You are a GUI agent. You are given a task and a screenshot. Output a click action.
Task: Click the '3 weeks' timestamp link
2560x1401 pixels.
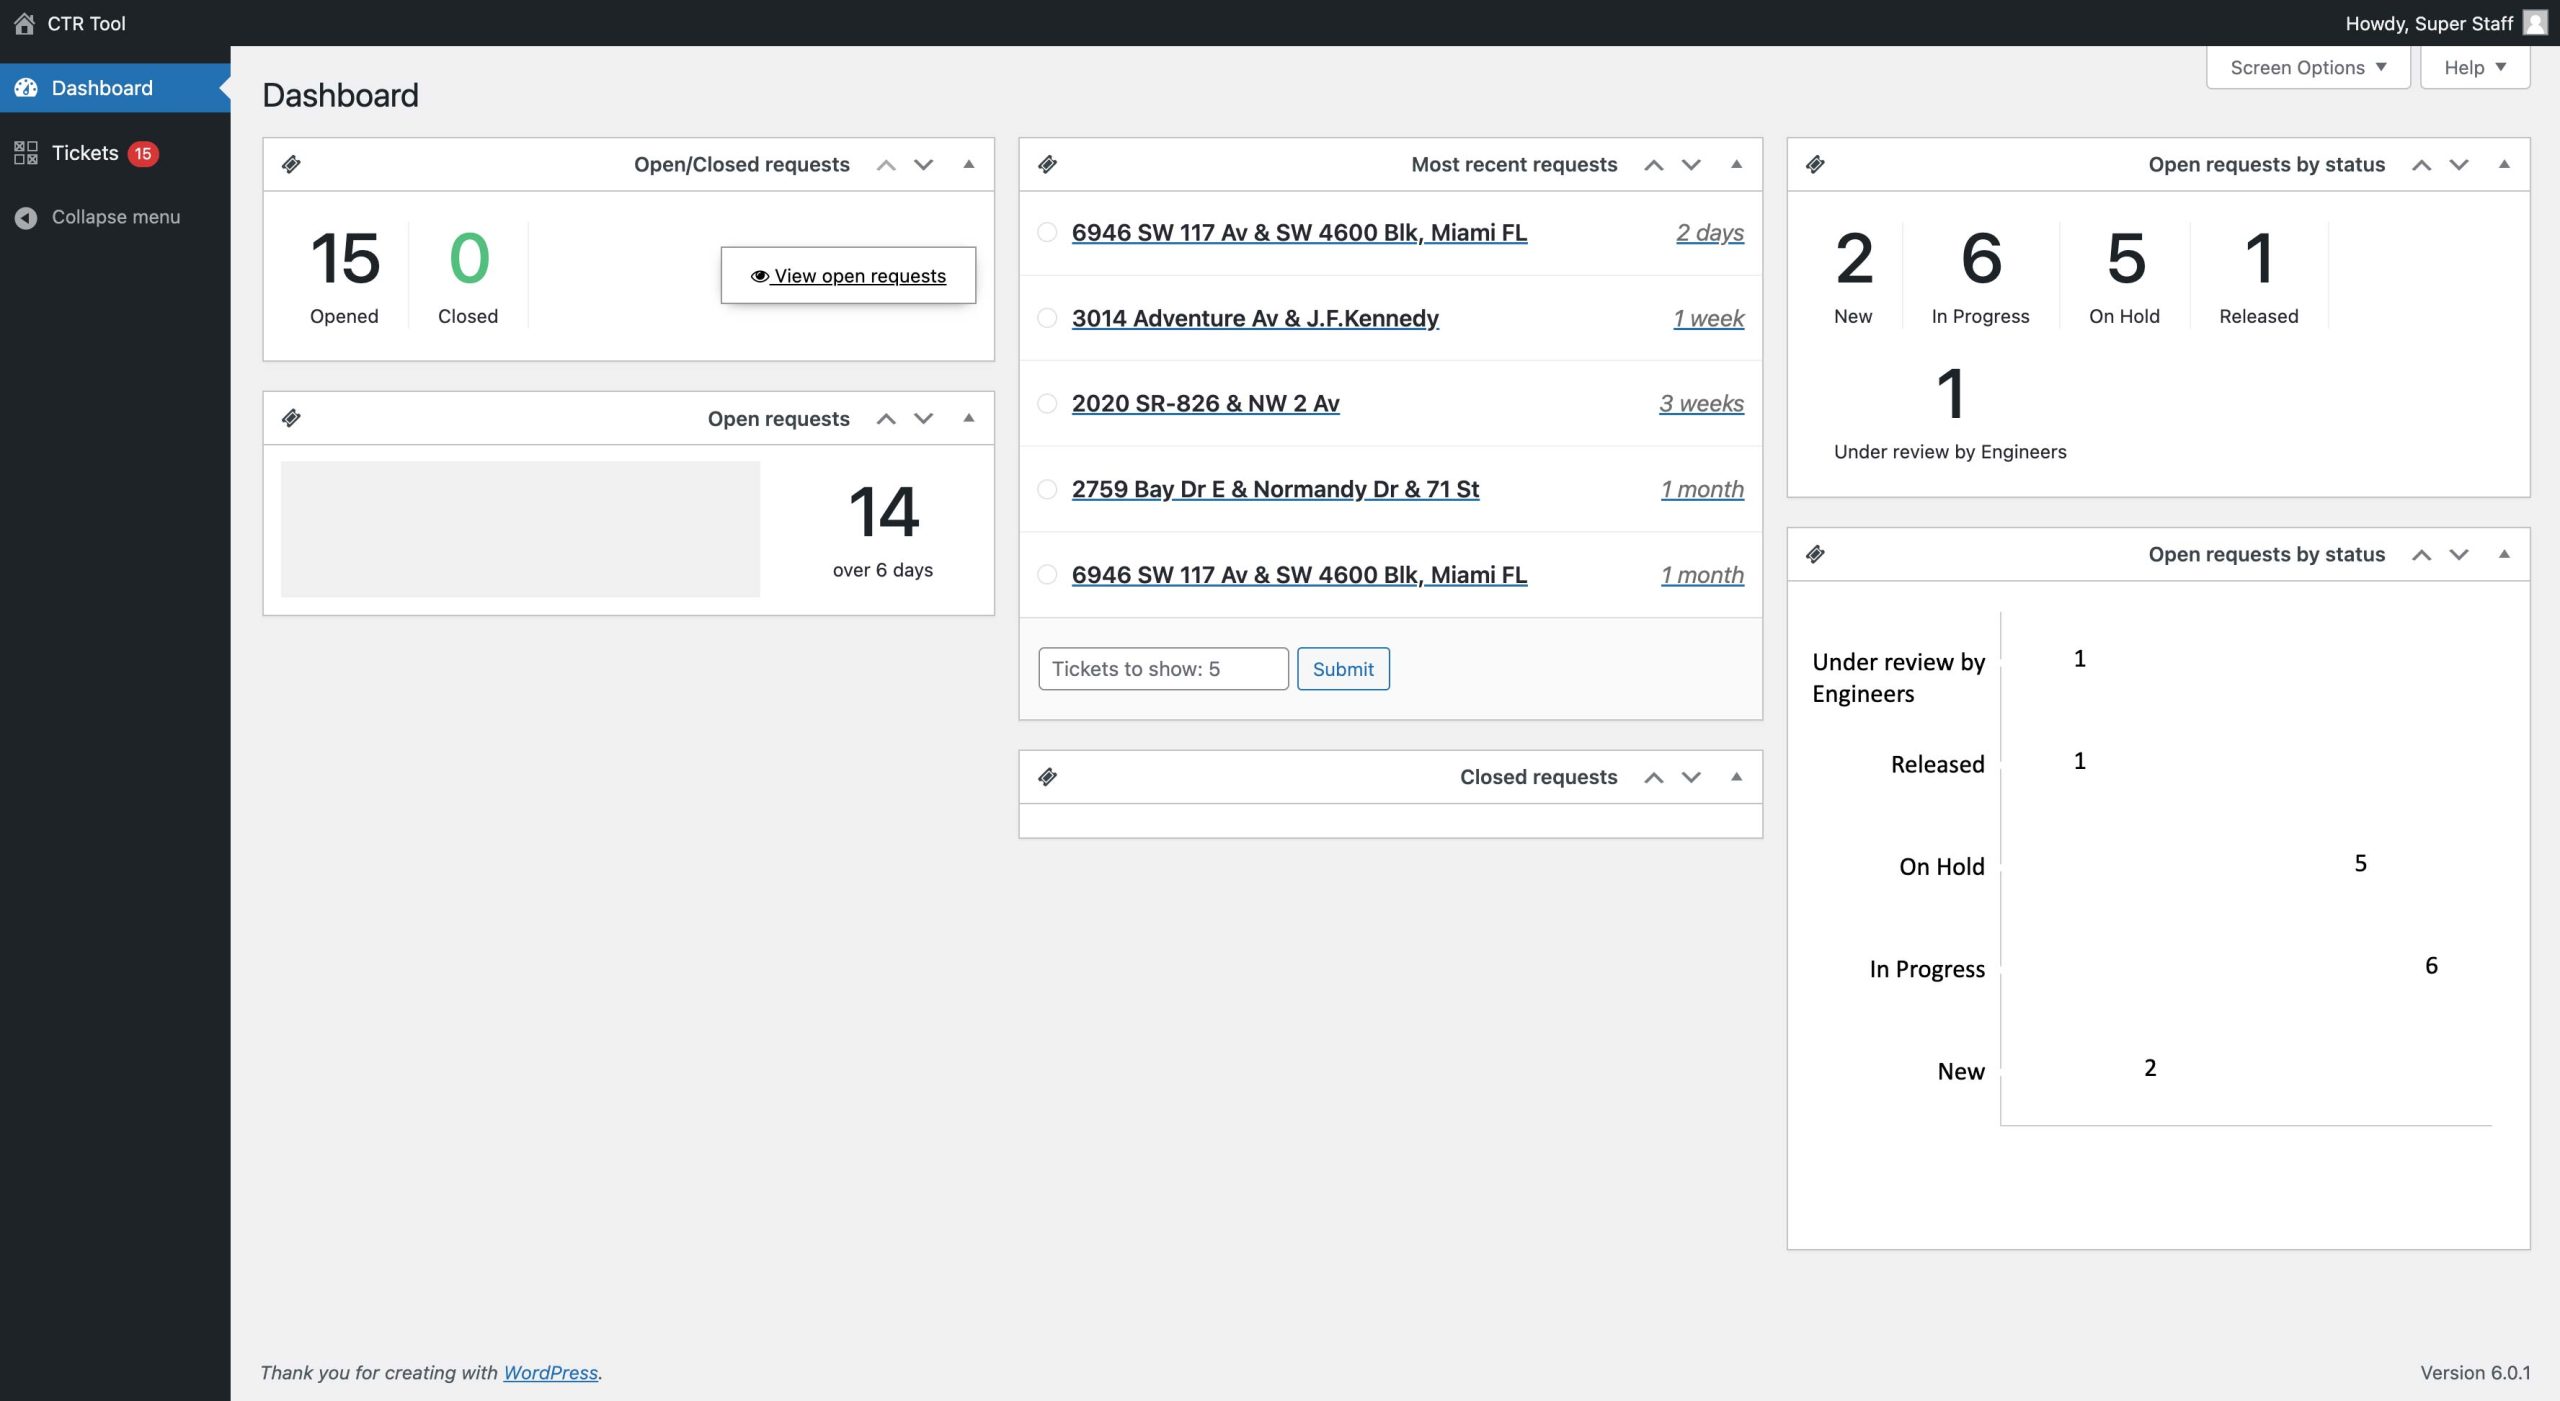click(x=1702, y=403)
